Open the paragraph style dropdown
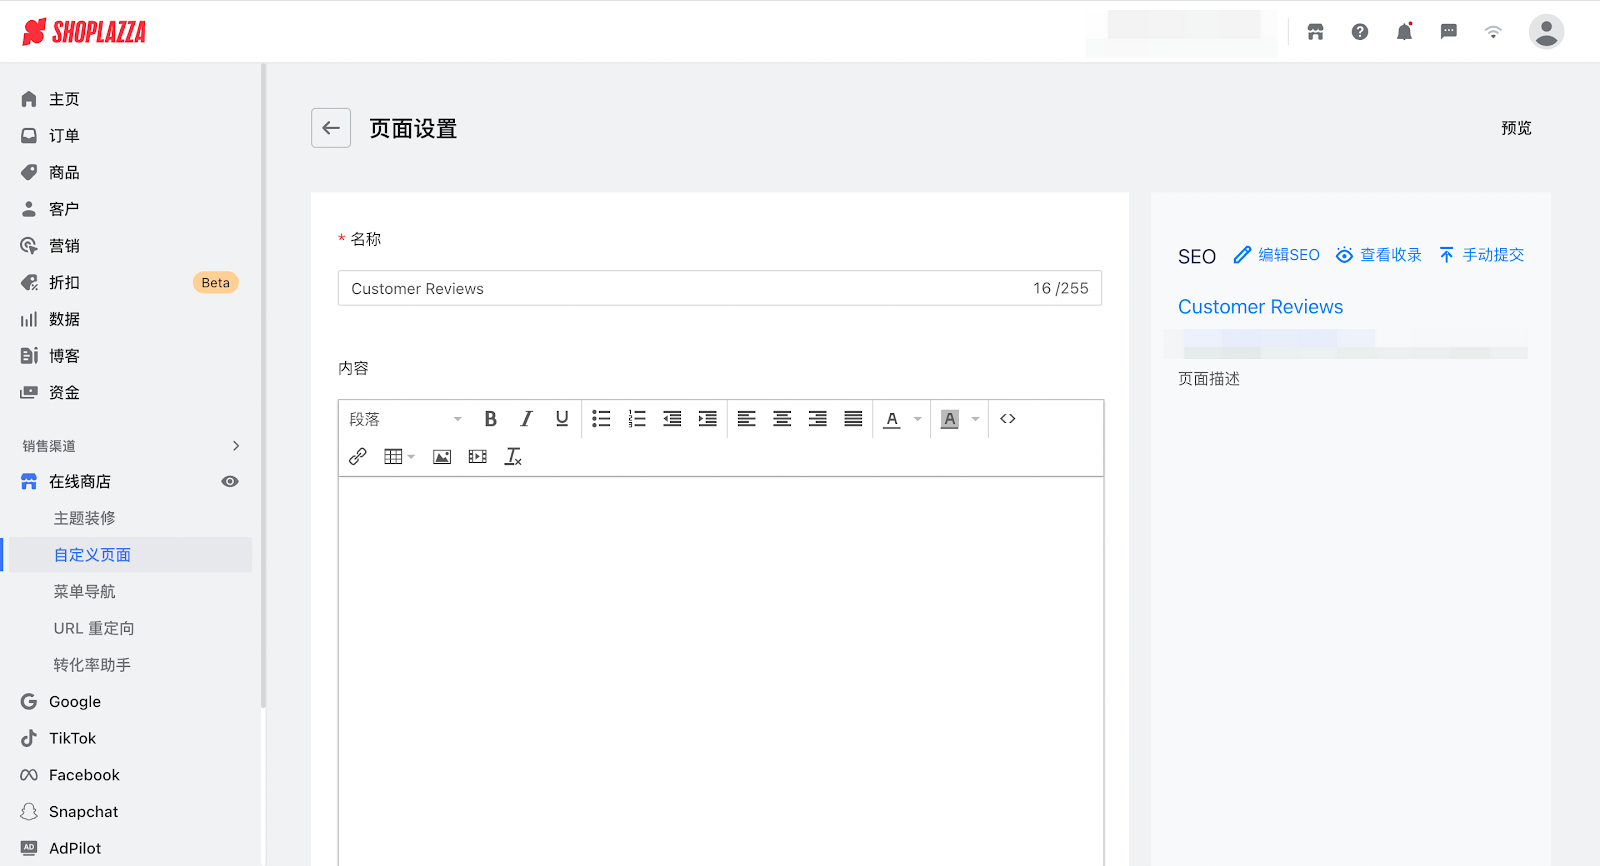1600x866 pixels. tap(405, 419)
